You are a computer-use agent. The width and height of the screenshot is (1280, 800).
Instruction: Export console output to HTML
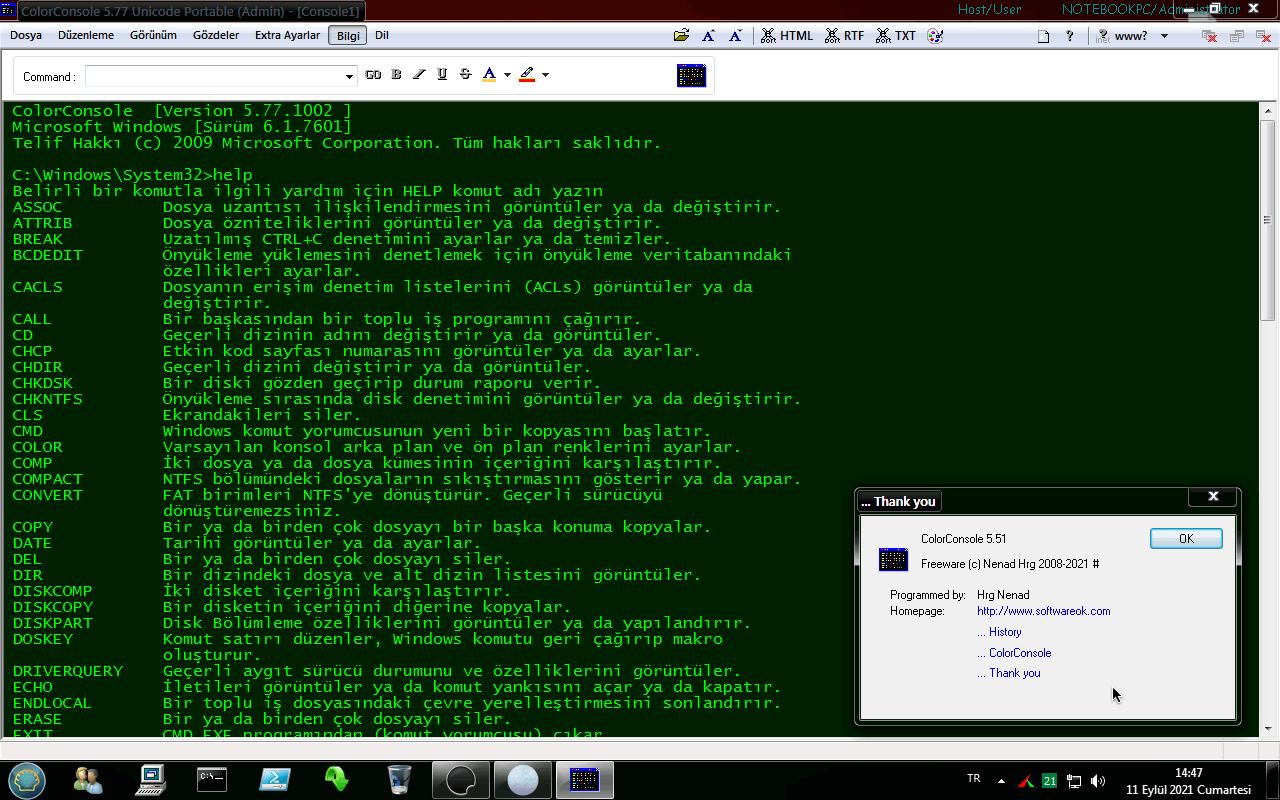coord(787,35)
